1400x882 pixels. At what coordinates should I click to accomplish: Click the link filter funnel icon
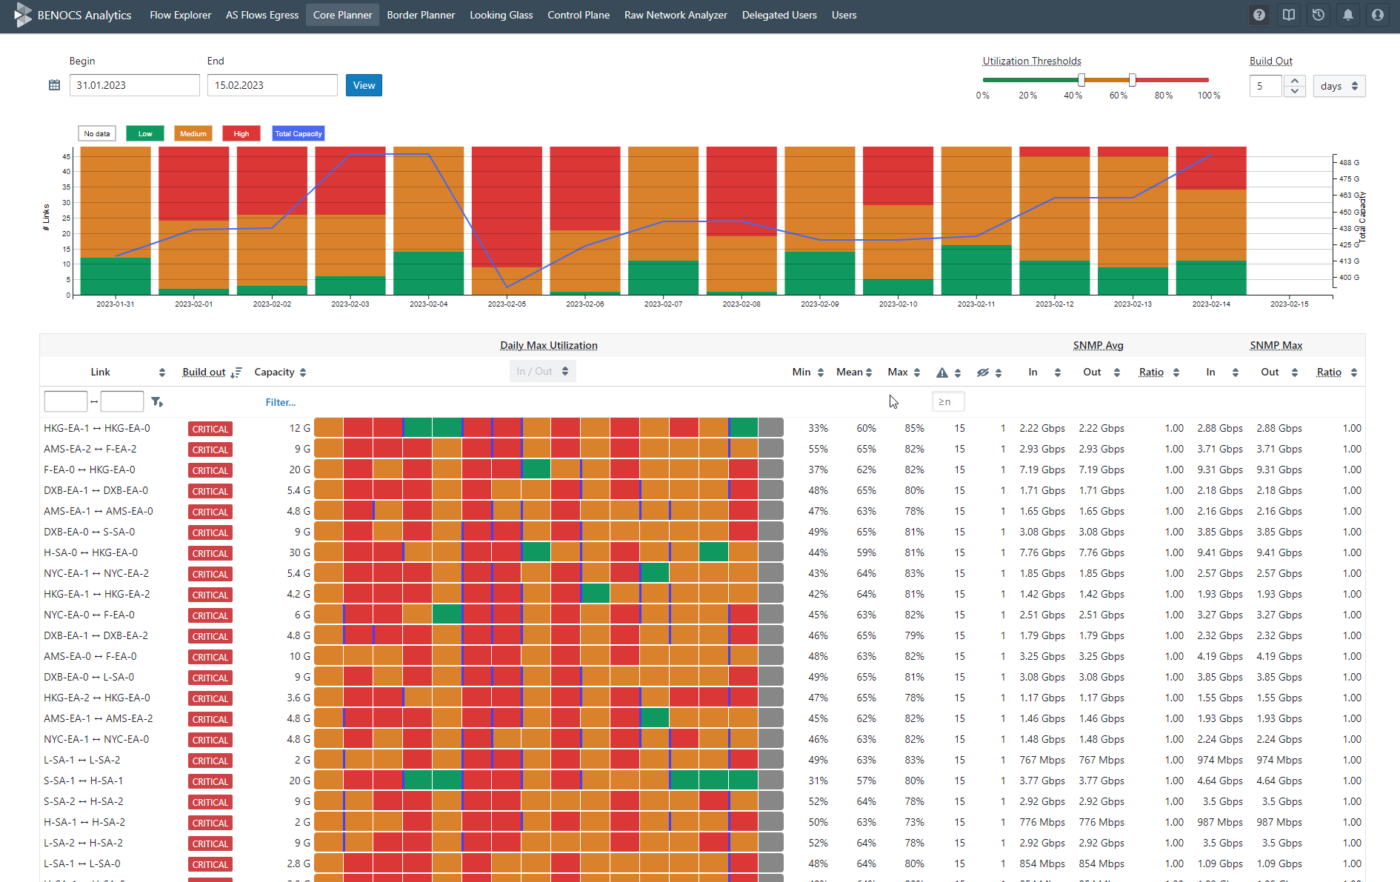157,402
